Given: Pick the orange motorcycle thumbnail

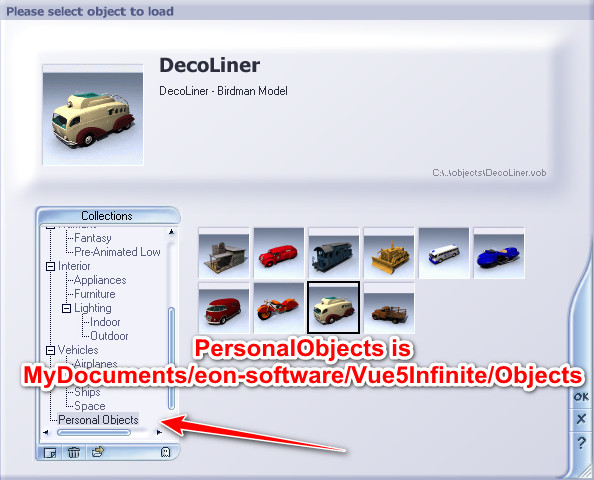Looking at the screenshot, I should [x=279, y=308].
